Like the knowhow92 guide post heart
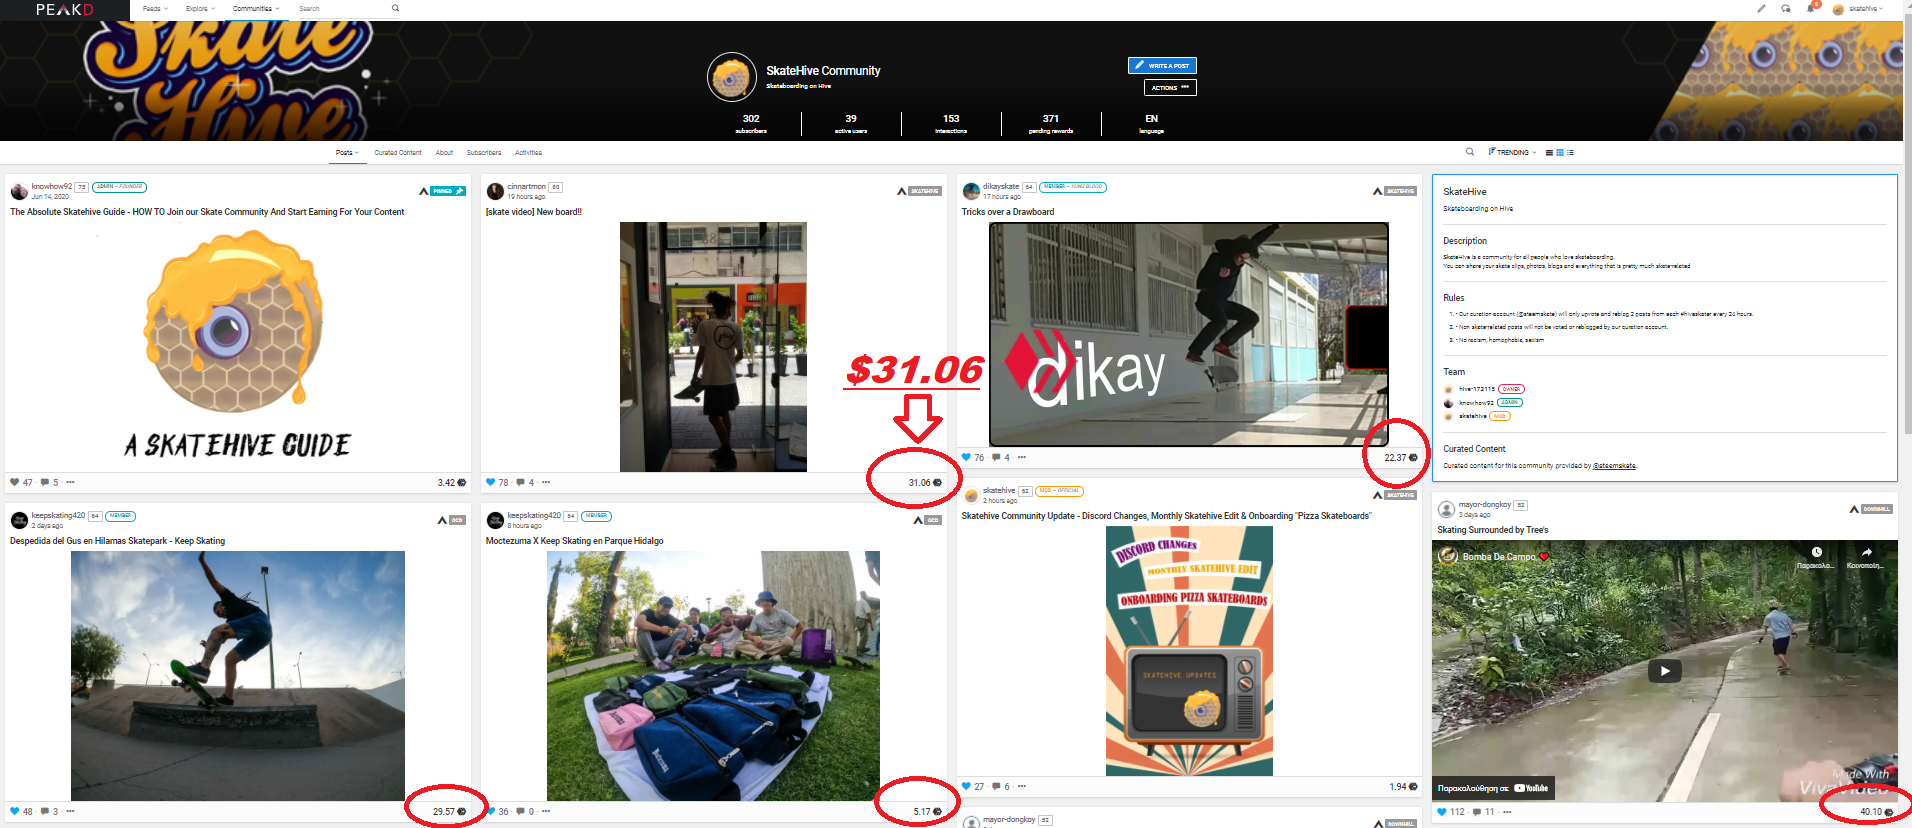 [15, 482]
